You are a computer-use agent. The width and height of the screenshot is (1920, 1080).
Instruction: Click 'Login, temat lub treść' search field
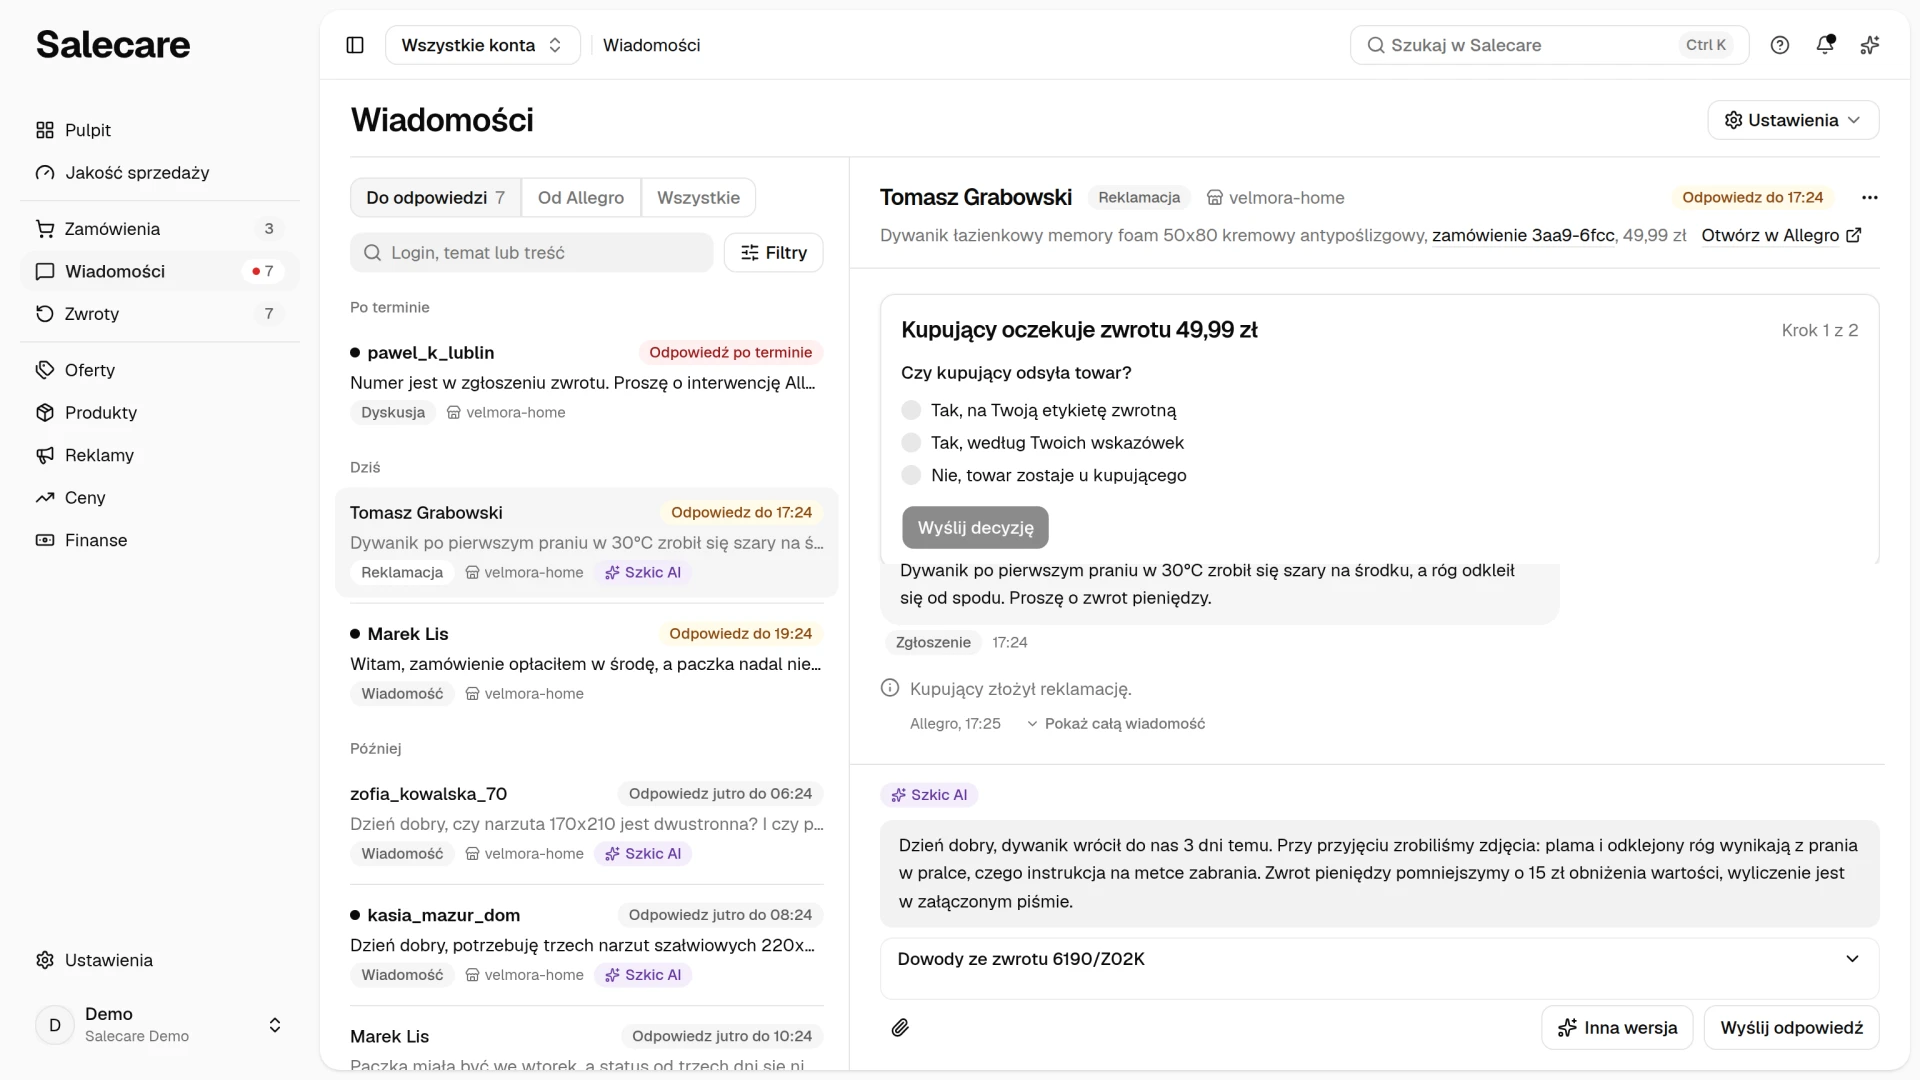pyautogui.click(x=531, y=253)
